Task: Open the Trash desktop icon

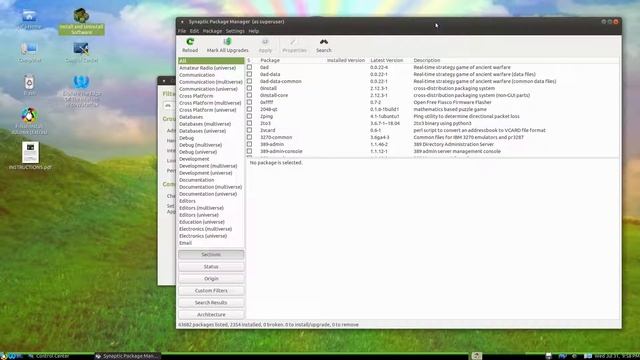Action: (x=29, y=85)
